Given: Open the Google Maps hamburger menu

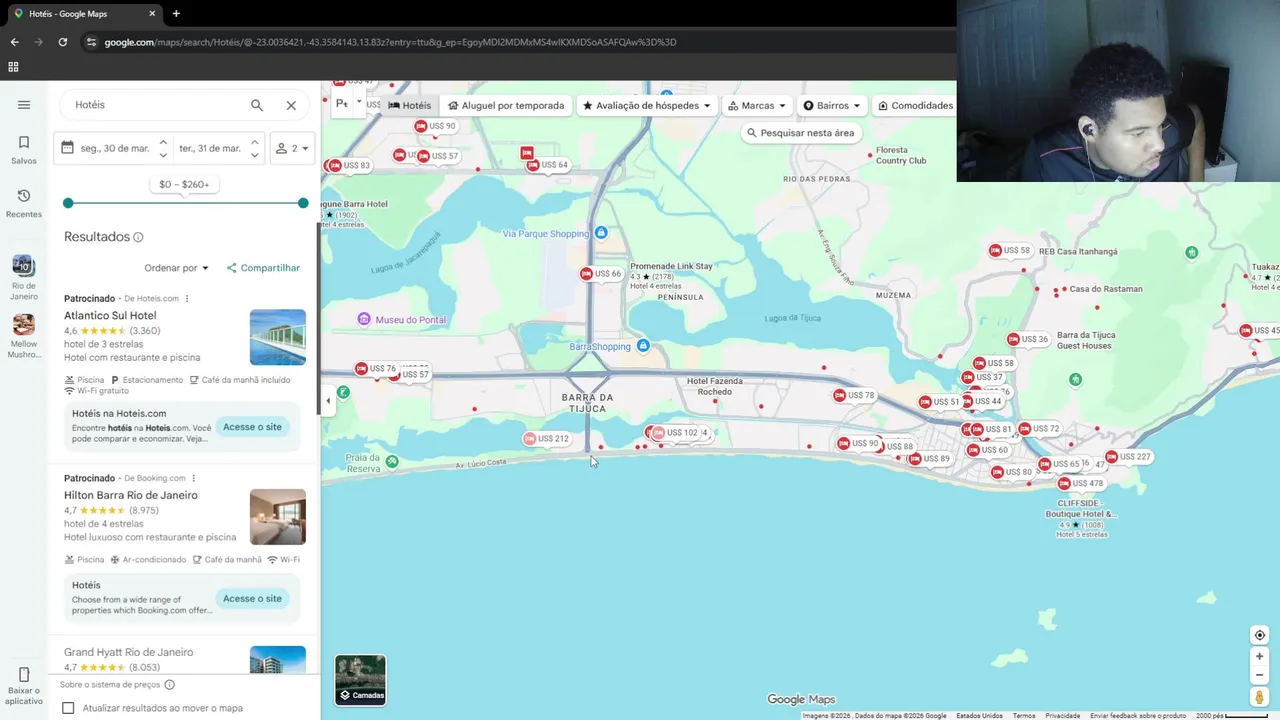Looking at the screenshot, I should pos(24,105).
